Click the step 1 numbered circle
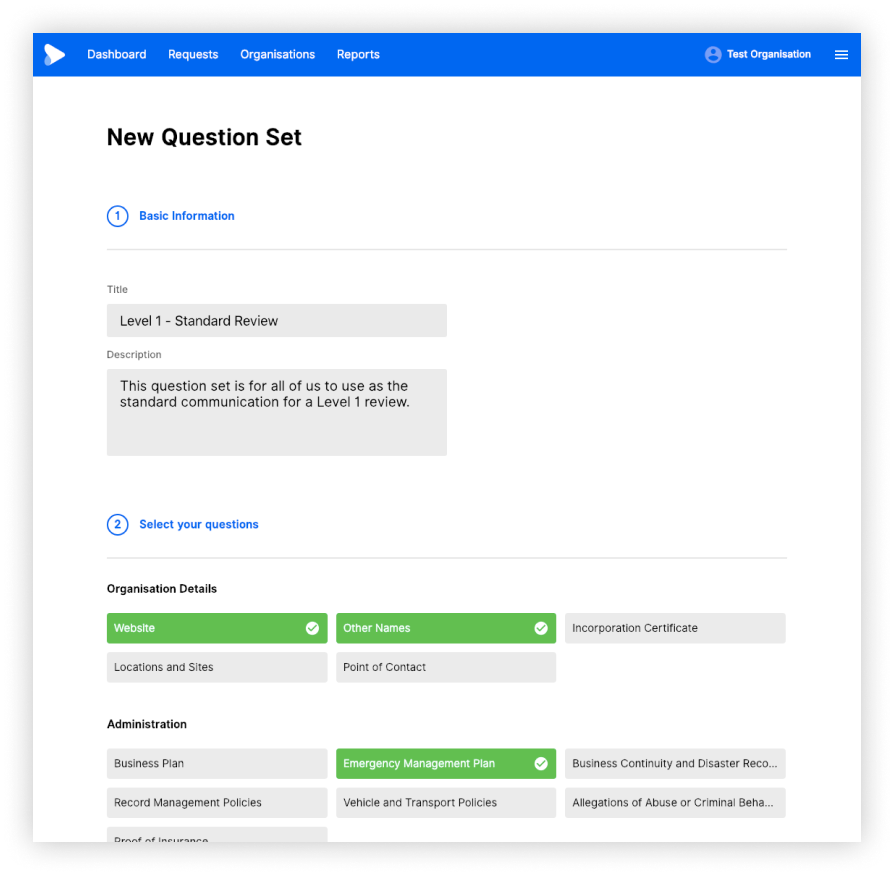The width and height of the screenshot is (894, 875). click(x=117, y=216)
